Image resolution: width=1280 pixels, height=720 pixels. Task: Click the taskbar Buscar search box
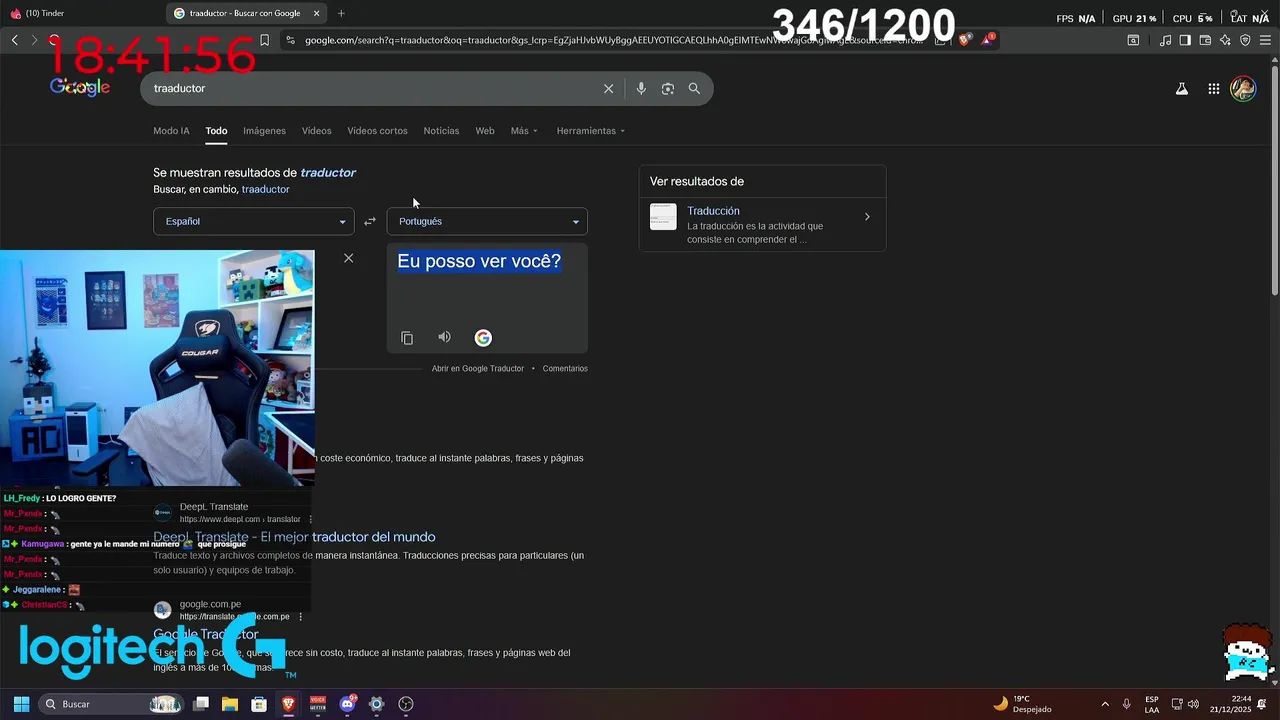[111, 704]
